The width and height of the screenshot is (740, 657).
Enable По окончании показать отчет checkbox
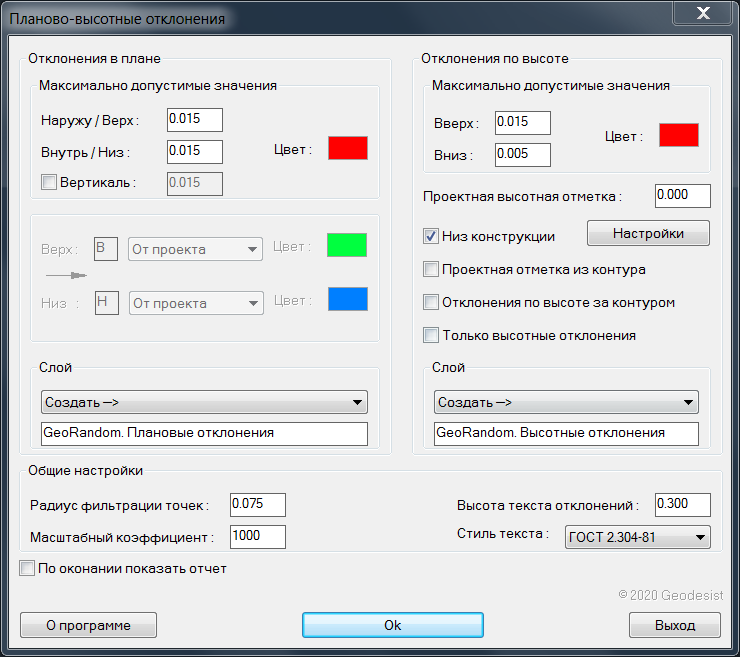click(x=27, y=568)
